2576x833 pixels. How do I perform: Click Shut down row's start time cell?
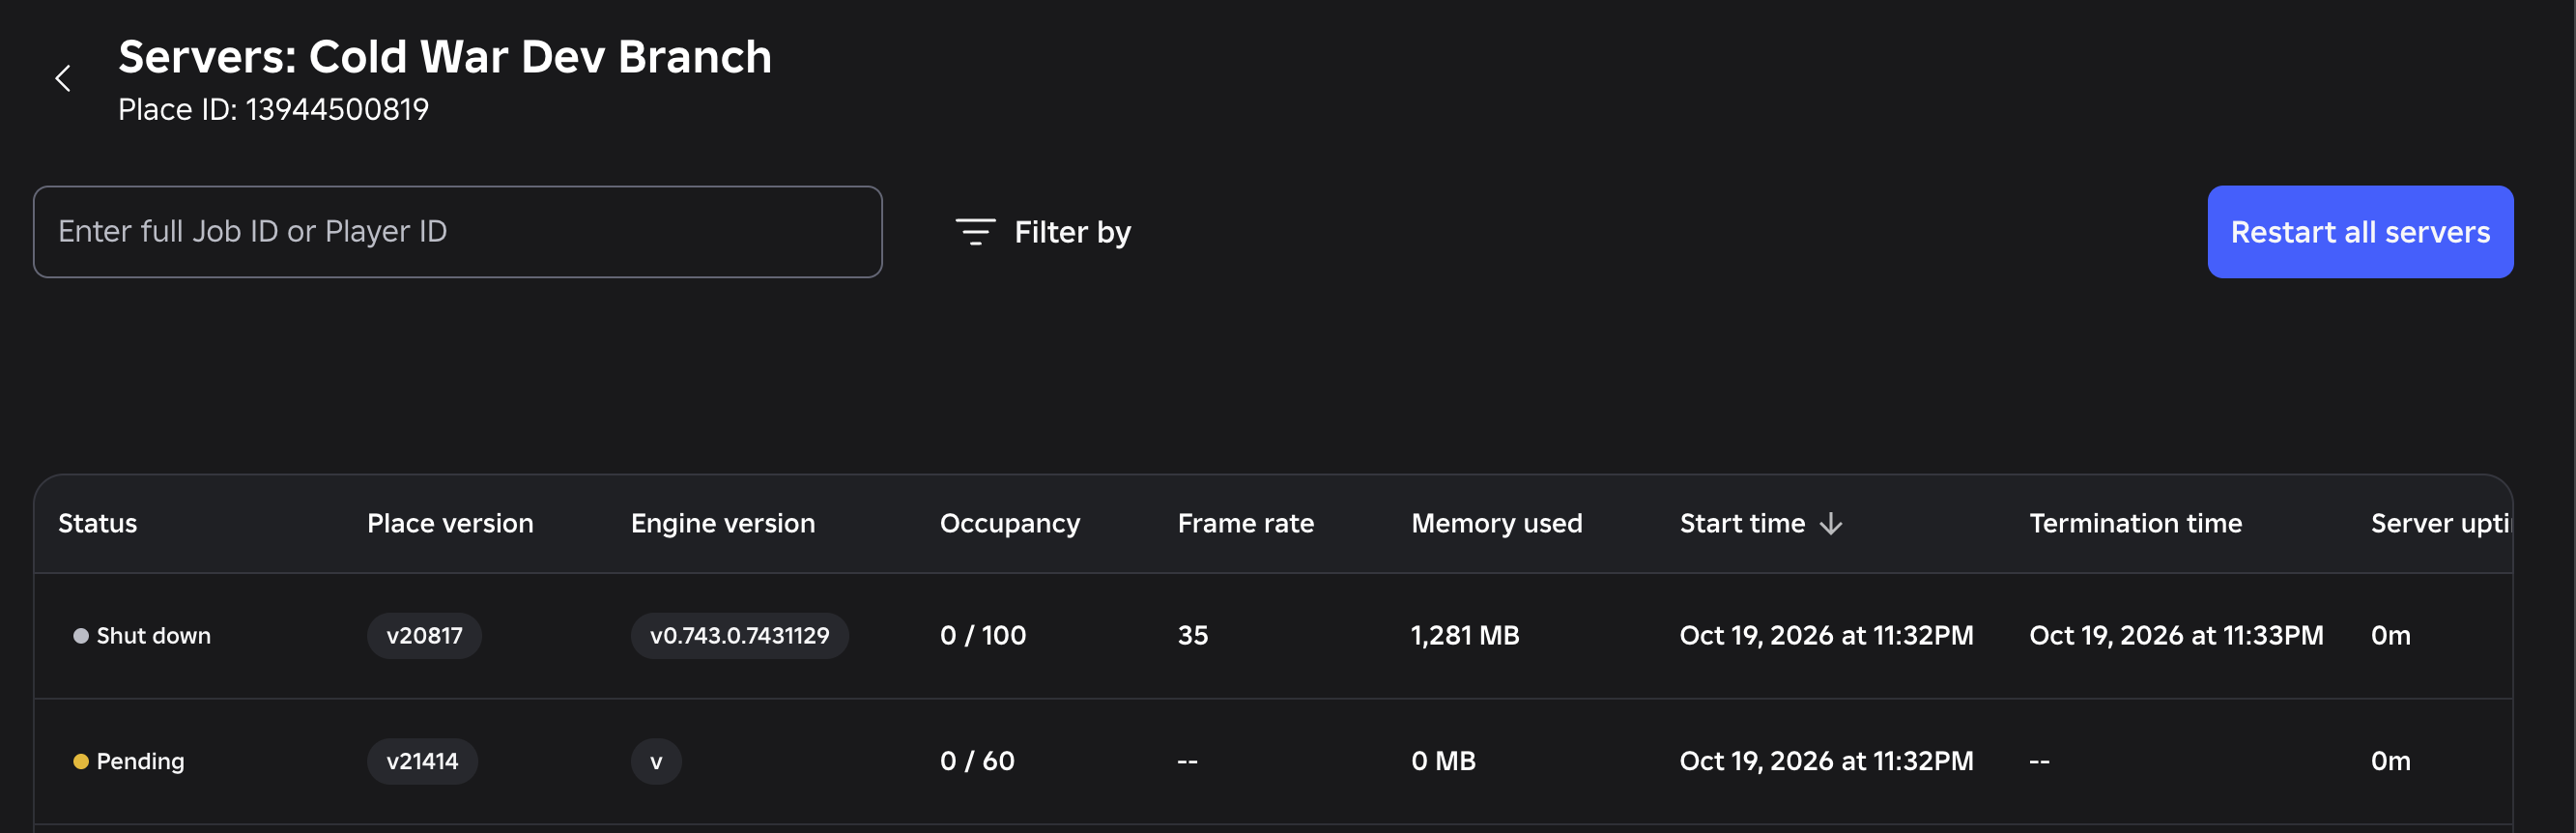[1826, 636]
